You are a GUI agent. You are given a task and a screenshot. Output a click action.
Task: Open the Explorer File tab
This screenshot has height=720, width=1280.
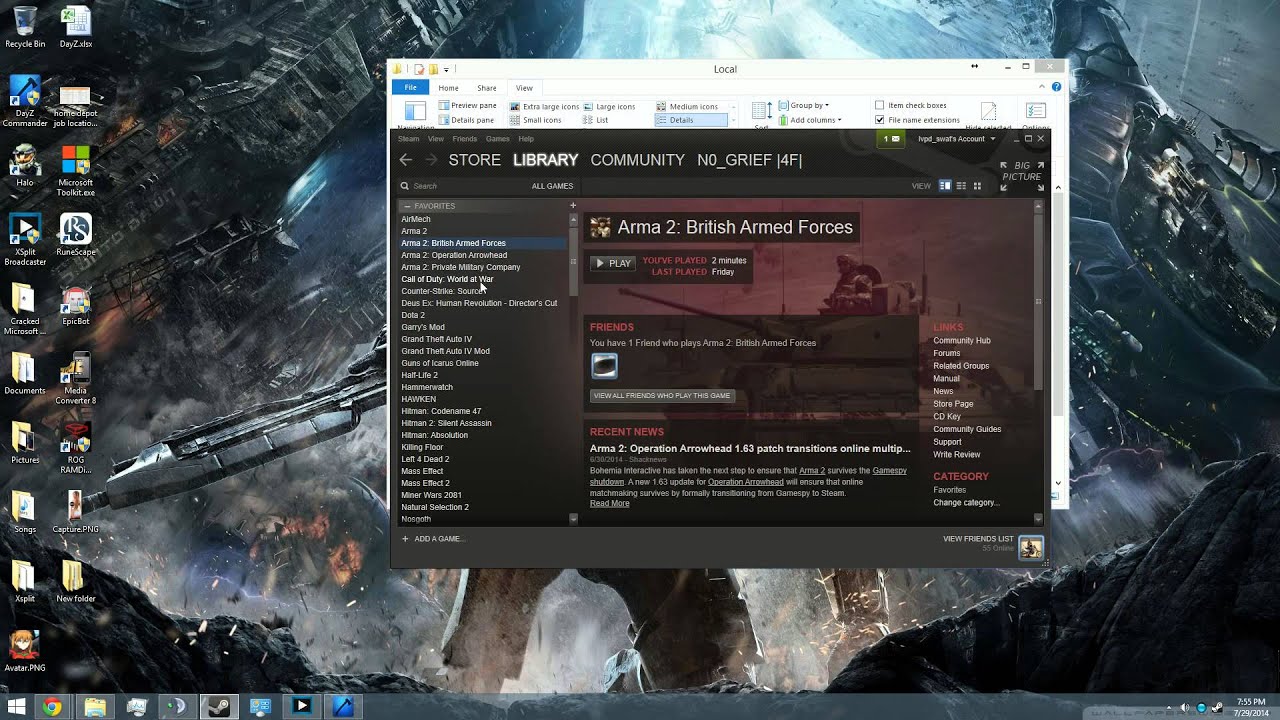pyautogui.click(x=410, y=88)
